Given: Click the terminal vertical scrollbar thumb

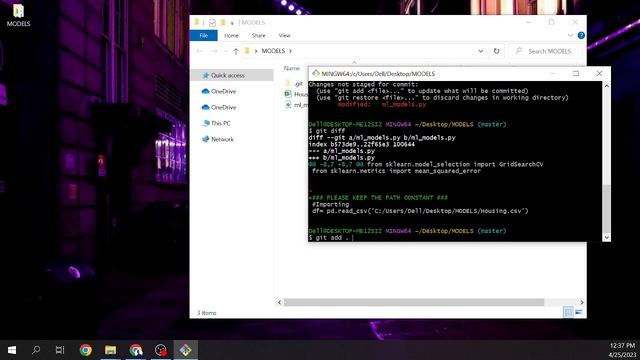Looking at the screenshot, I should [606, 208].
